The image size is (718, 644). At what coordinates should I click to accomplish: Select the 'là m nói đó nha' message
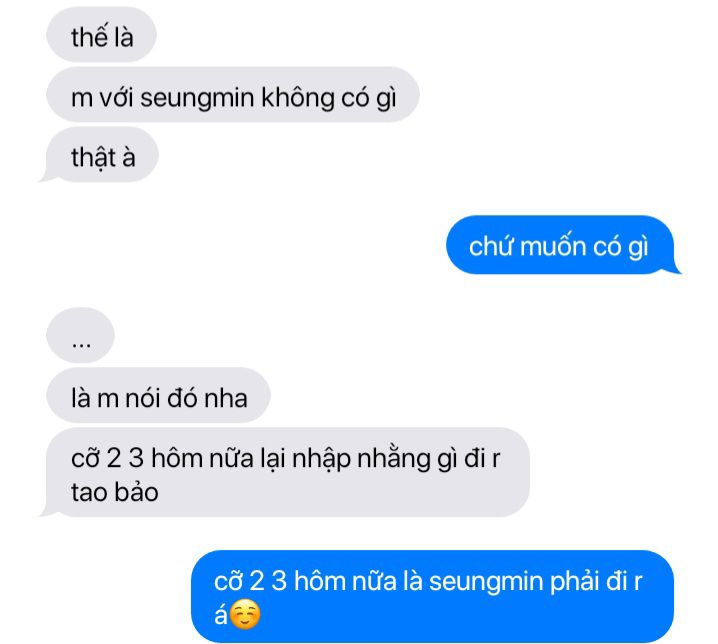[x=158, y=395]
